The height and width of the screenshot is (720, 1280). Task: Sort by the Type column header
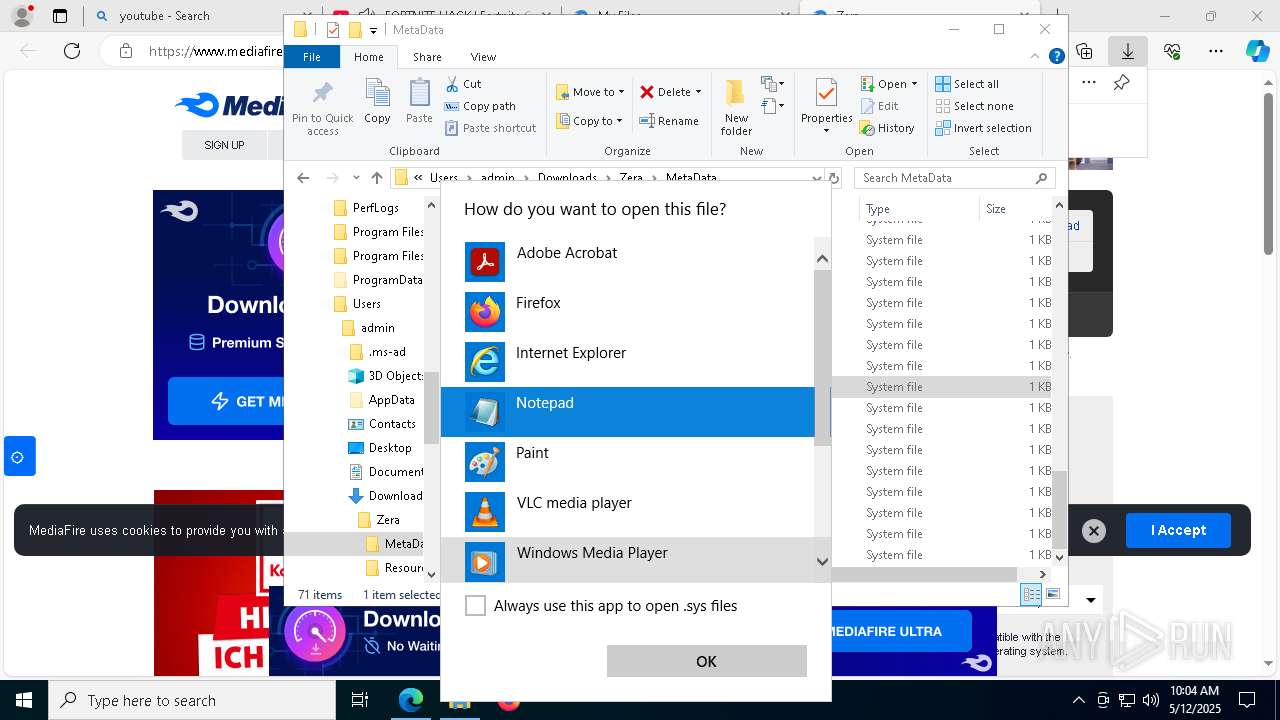pos(917,209)
